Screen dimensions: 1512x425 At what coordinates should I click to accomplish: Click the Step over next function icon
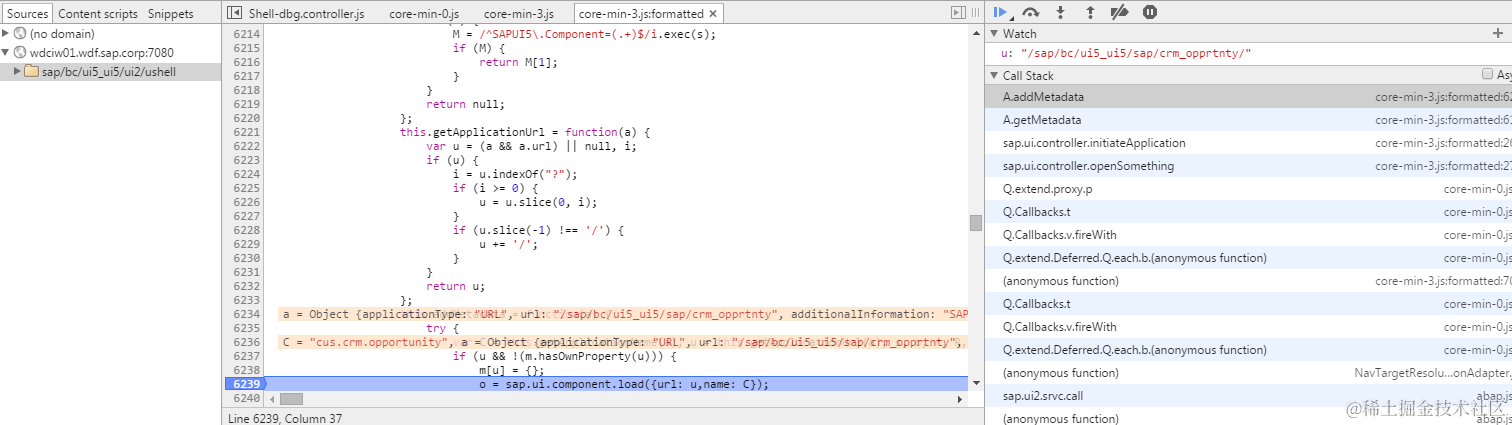click(x=1031, y=12)
